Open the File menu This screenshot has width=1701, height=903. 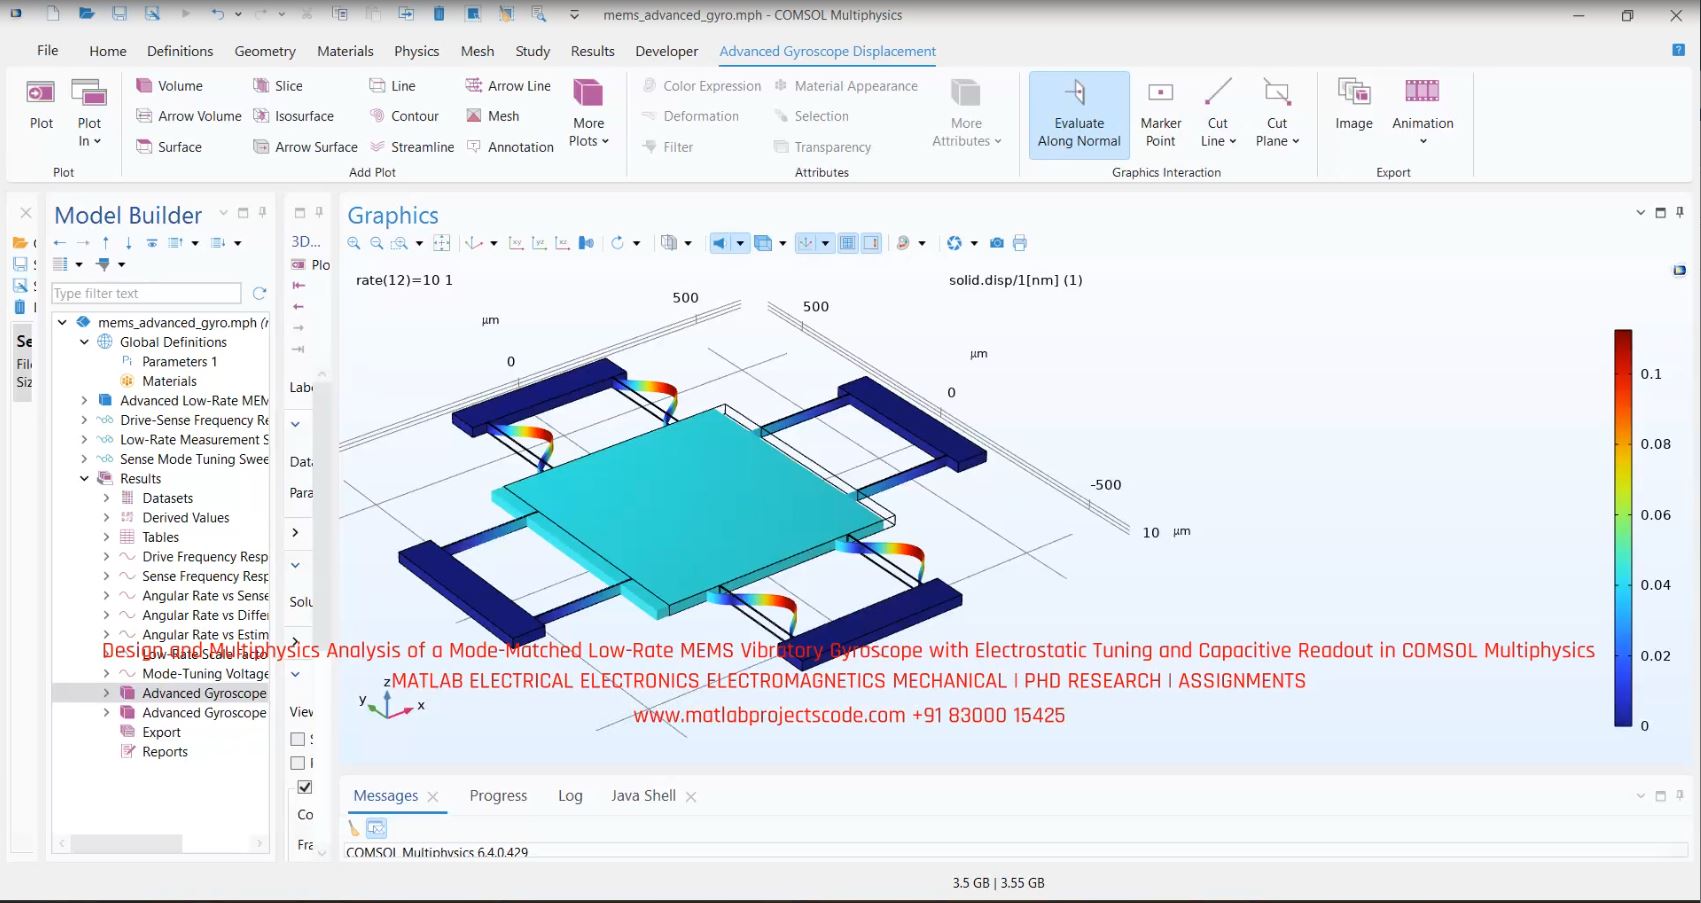coord(47,51)
